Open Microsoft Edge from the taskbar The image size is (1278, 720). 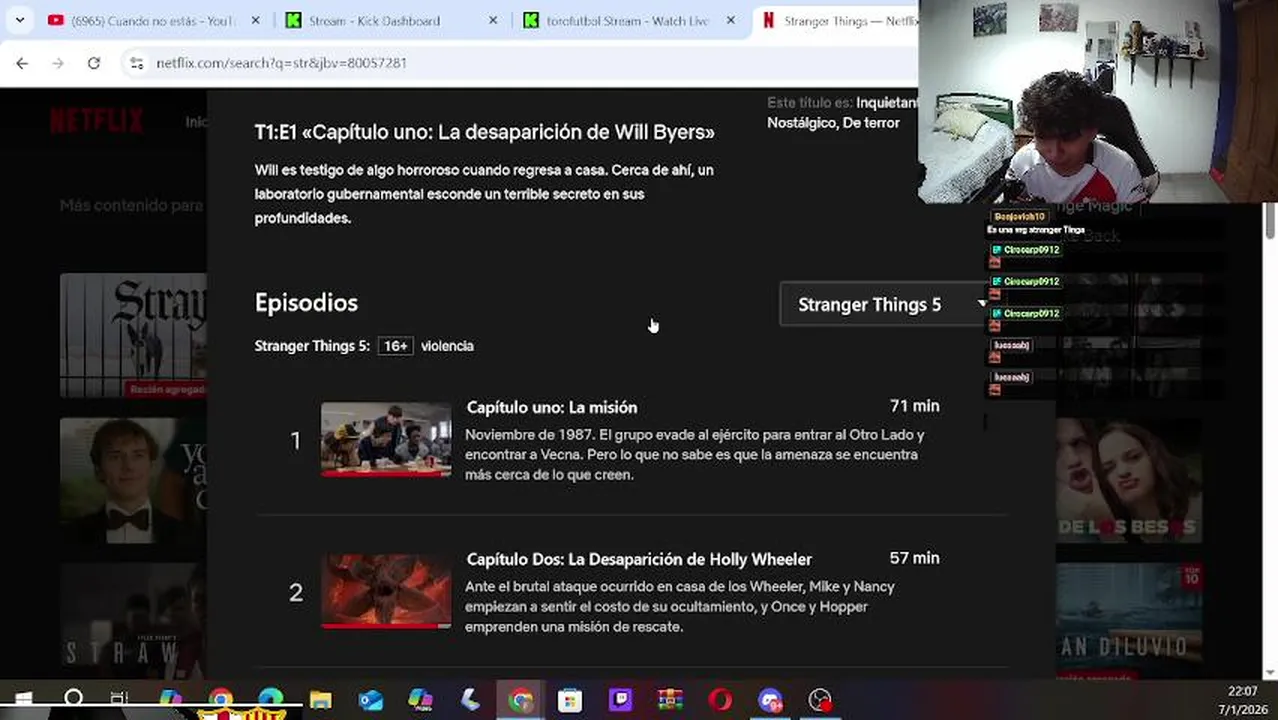point(270,699)
